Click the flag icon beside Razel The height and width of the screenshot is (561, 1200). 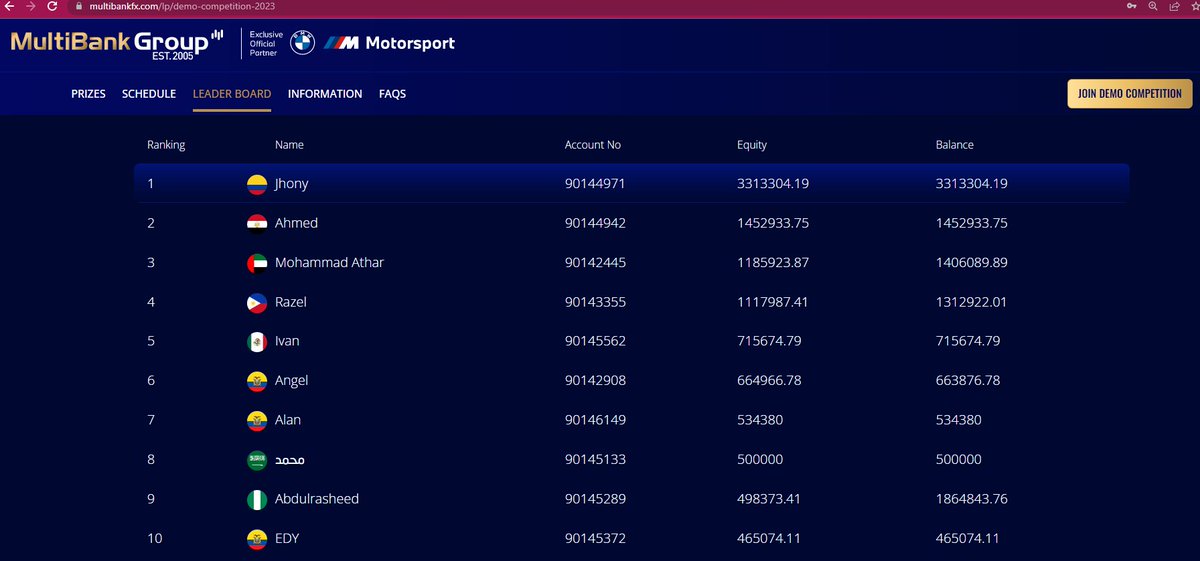pos(257,302)
